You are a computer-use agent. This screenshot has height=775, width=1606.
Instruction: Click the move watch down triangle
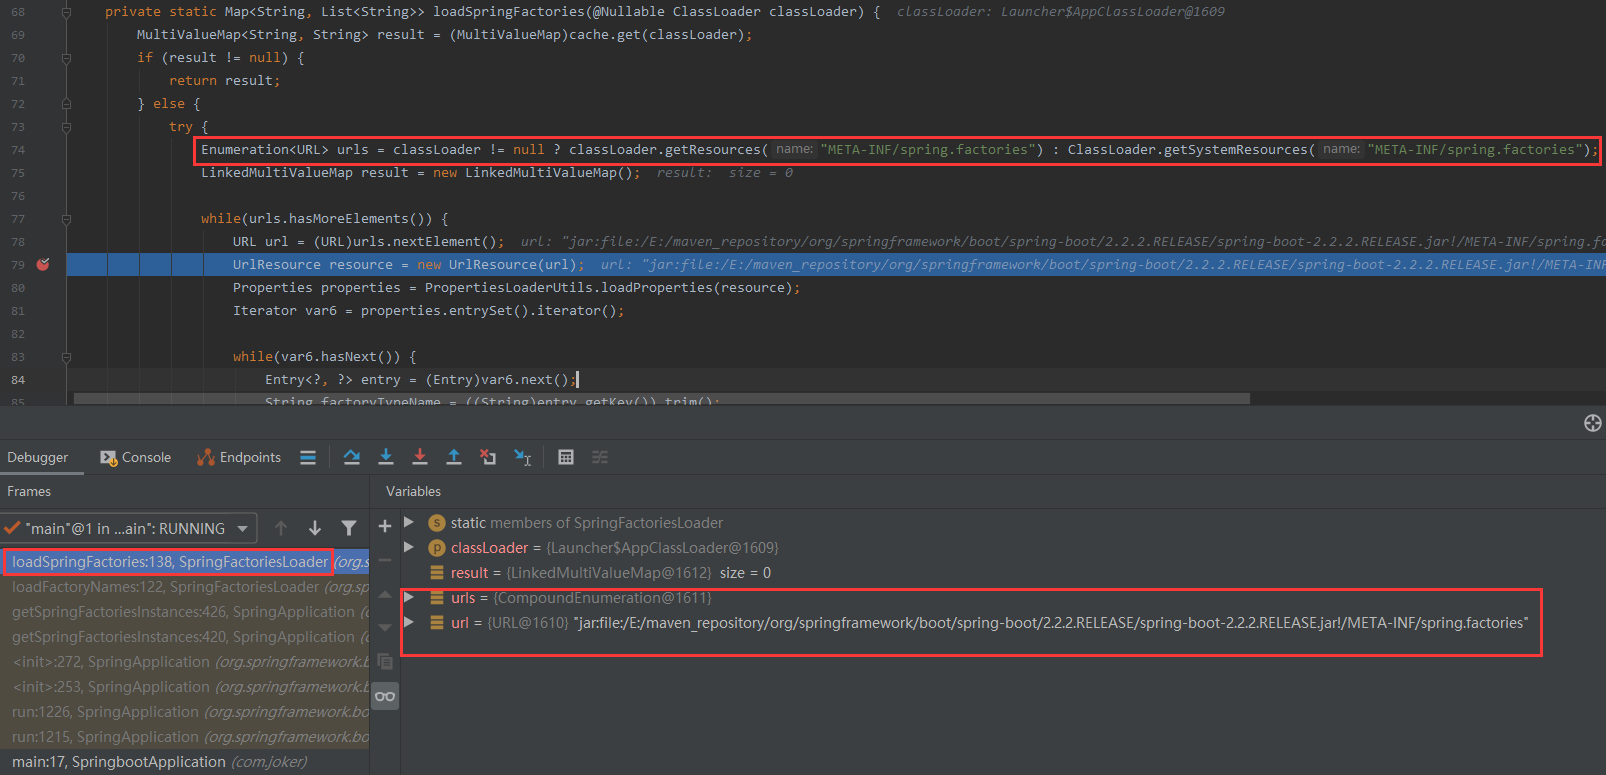pyautogui.click(x=385, y=628)
